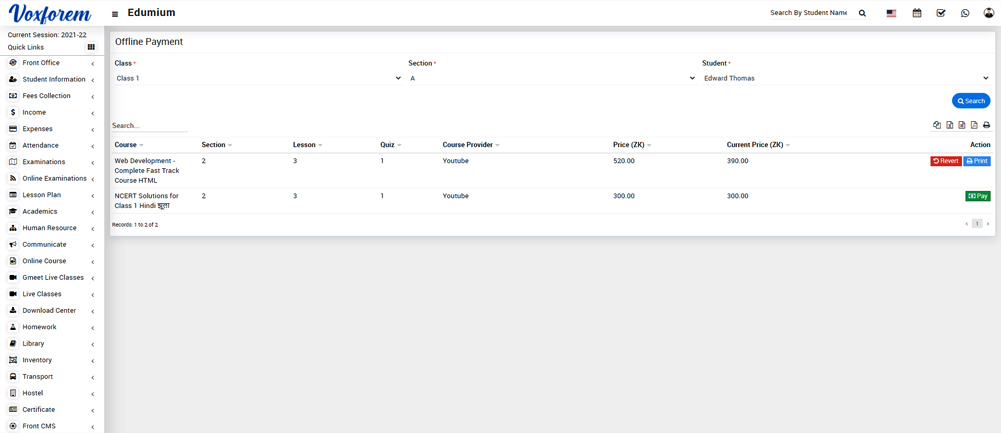Open Quick Links grid icon
Screen dimensions: 1001x433
[x=91, y=47]
